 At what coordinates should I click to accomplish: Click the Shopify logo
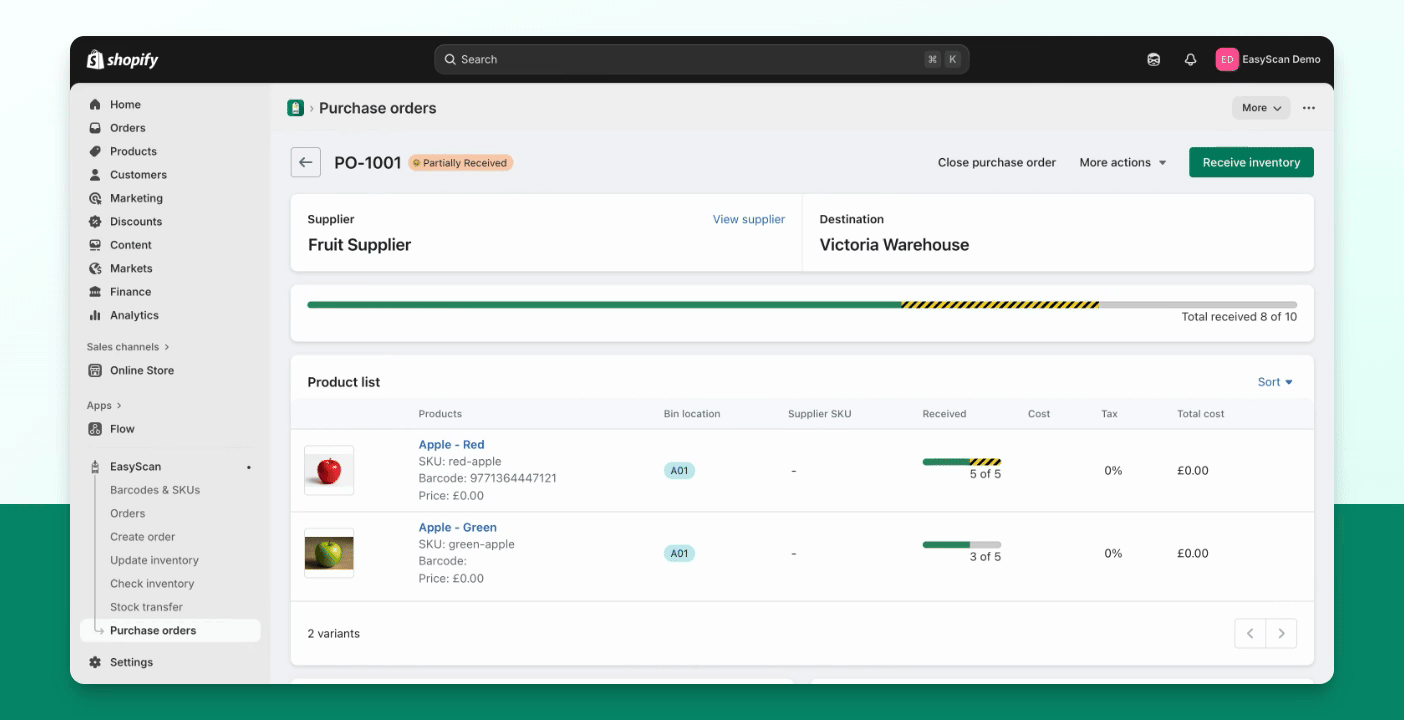[x=122, y=60]
